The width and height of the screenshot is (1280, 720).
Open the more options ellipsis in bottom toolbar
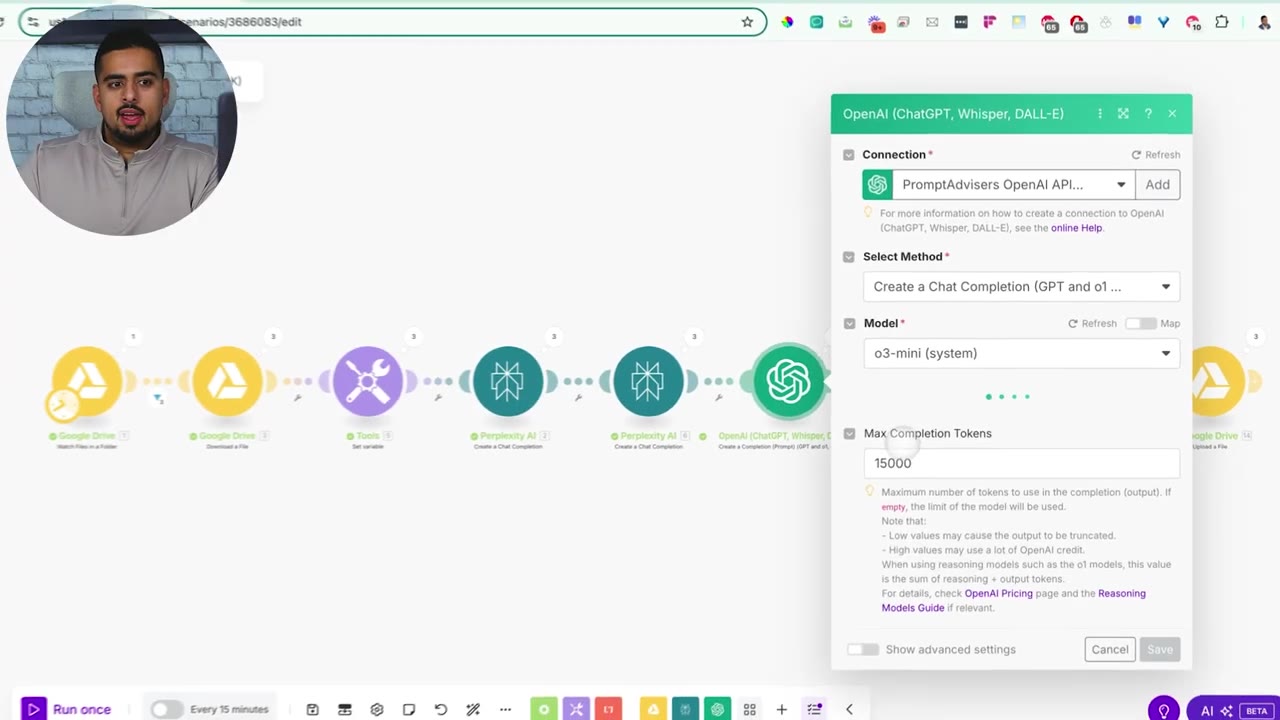(x=505, y=709)
